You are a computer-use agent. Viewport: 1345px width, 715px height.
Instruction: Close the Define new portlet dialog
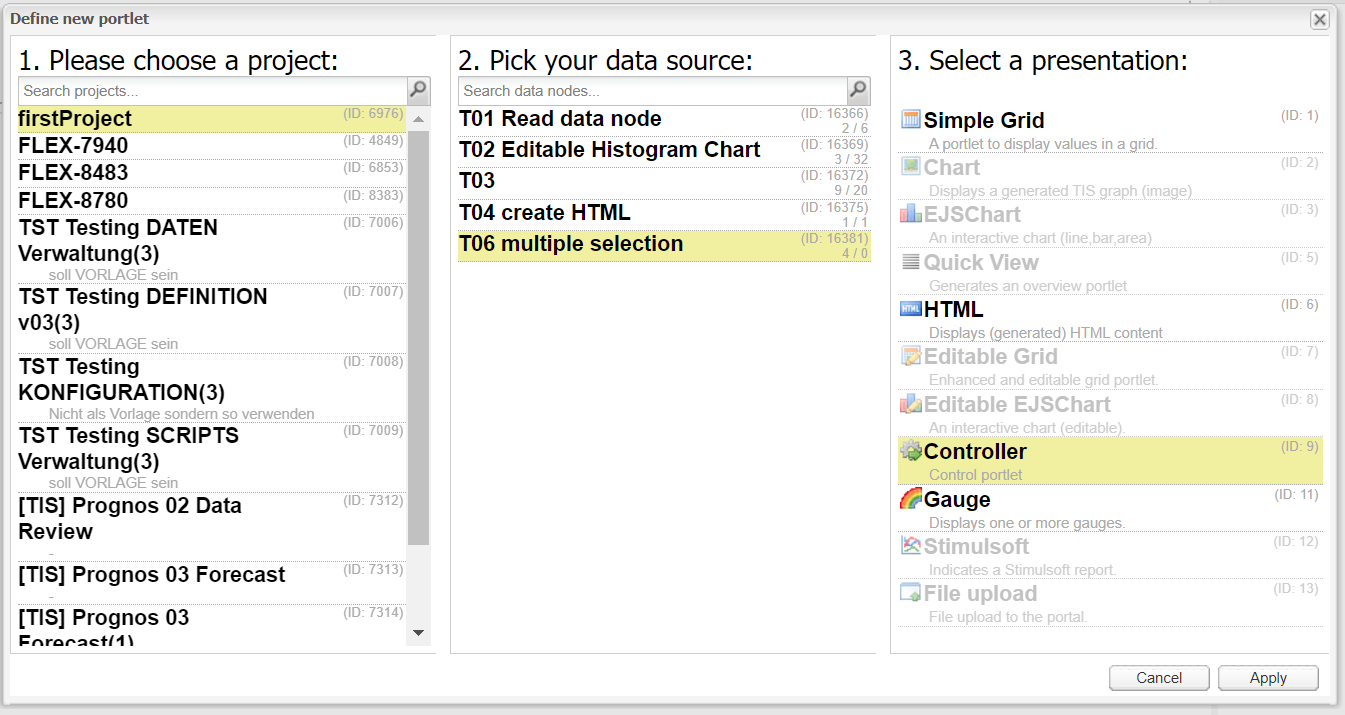[x=1320, y=20]
